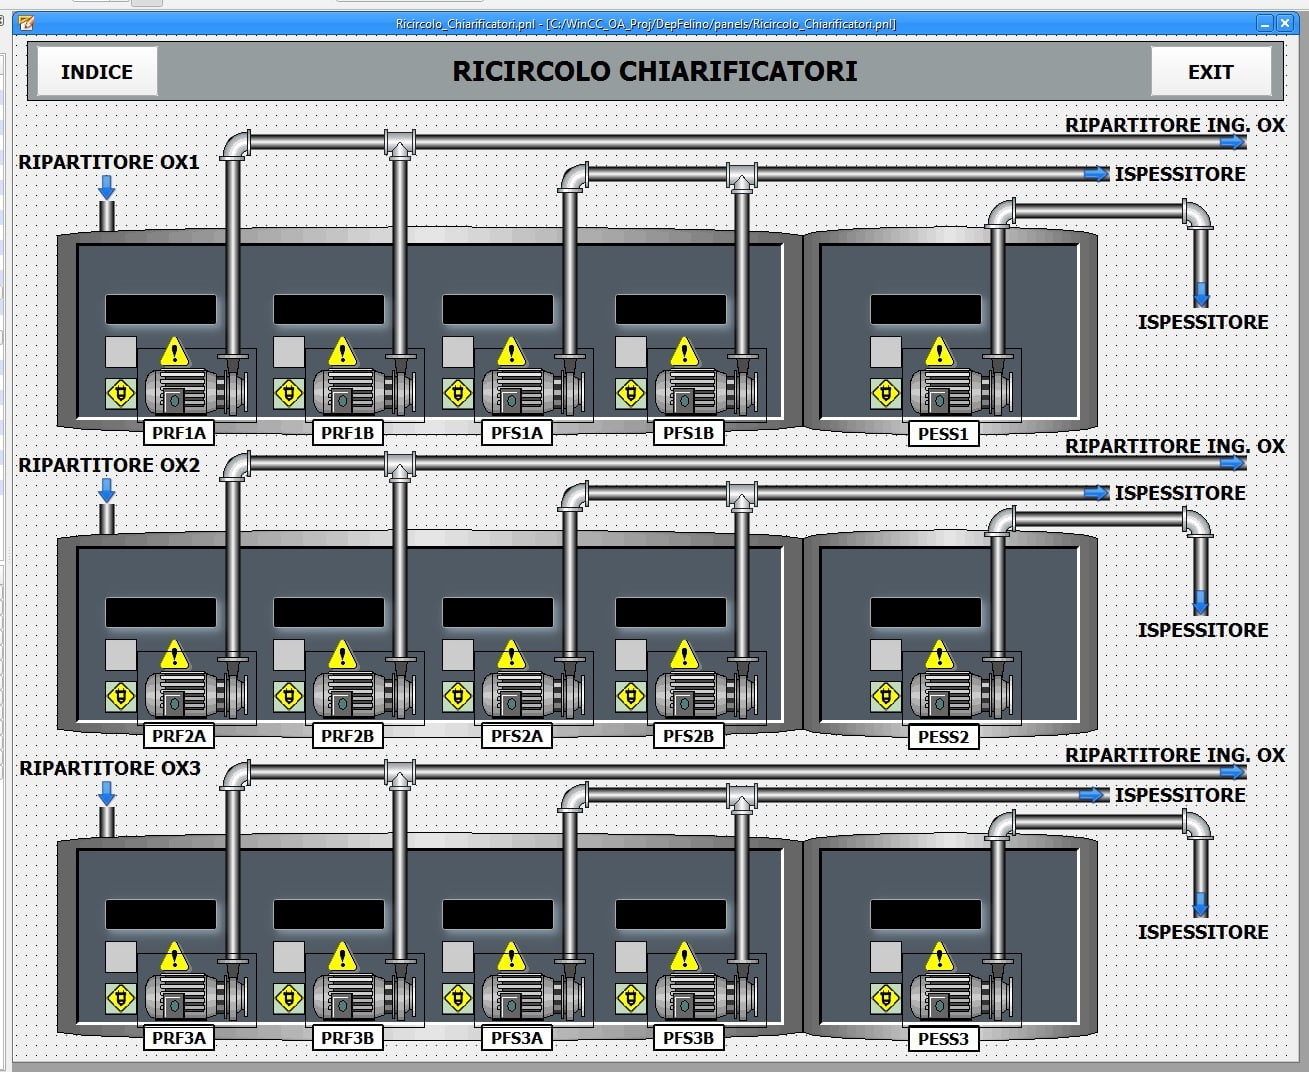This screenshot has width=1309, height=1072.
Task: Click the PFS2B label
Action: click(x=689, y=736)
